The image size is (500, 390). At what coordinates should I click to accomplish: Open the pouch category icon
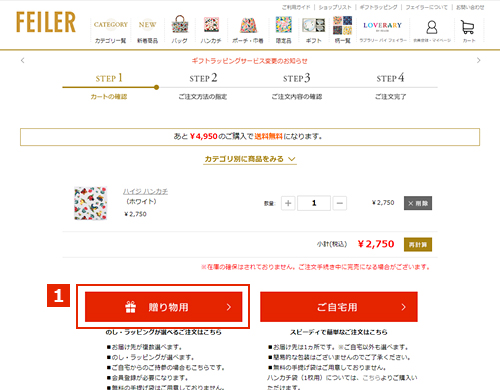point(248,24)
